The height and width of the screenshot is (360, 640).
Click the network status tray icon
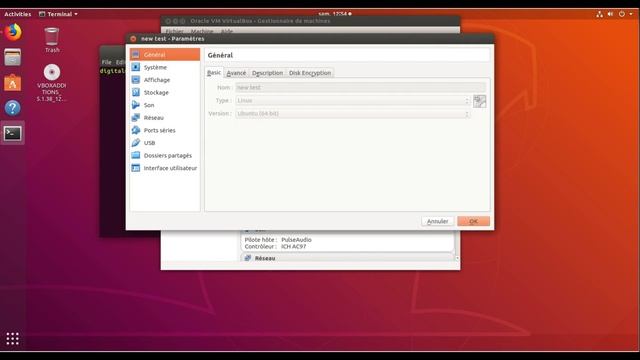599,14
